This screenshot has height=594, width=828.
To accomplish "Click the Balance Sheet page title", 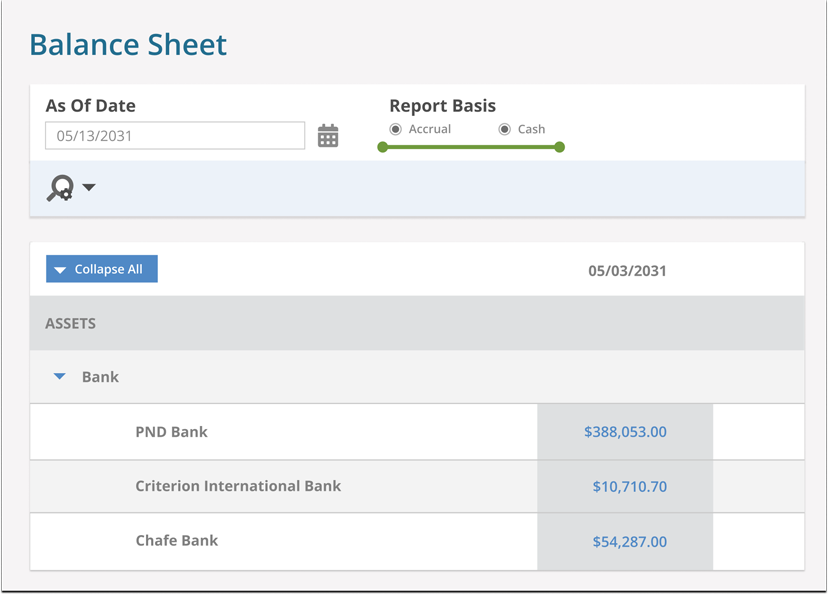I will (x=128, y=44).
